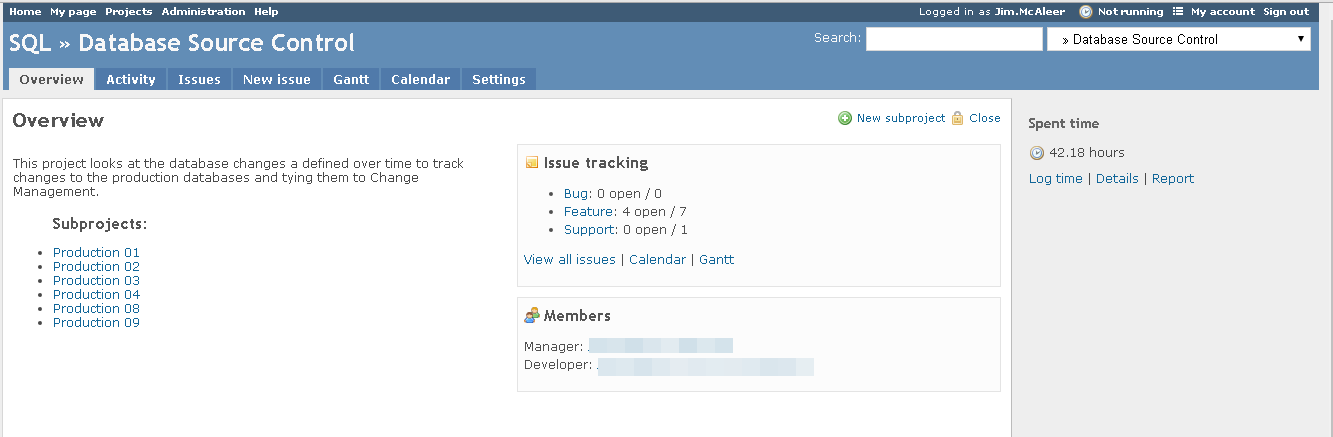Click the padlock Close project icon
1333x437 pixels.
click(x=957, y=118)
